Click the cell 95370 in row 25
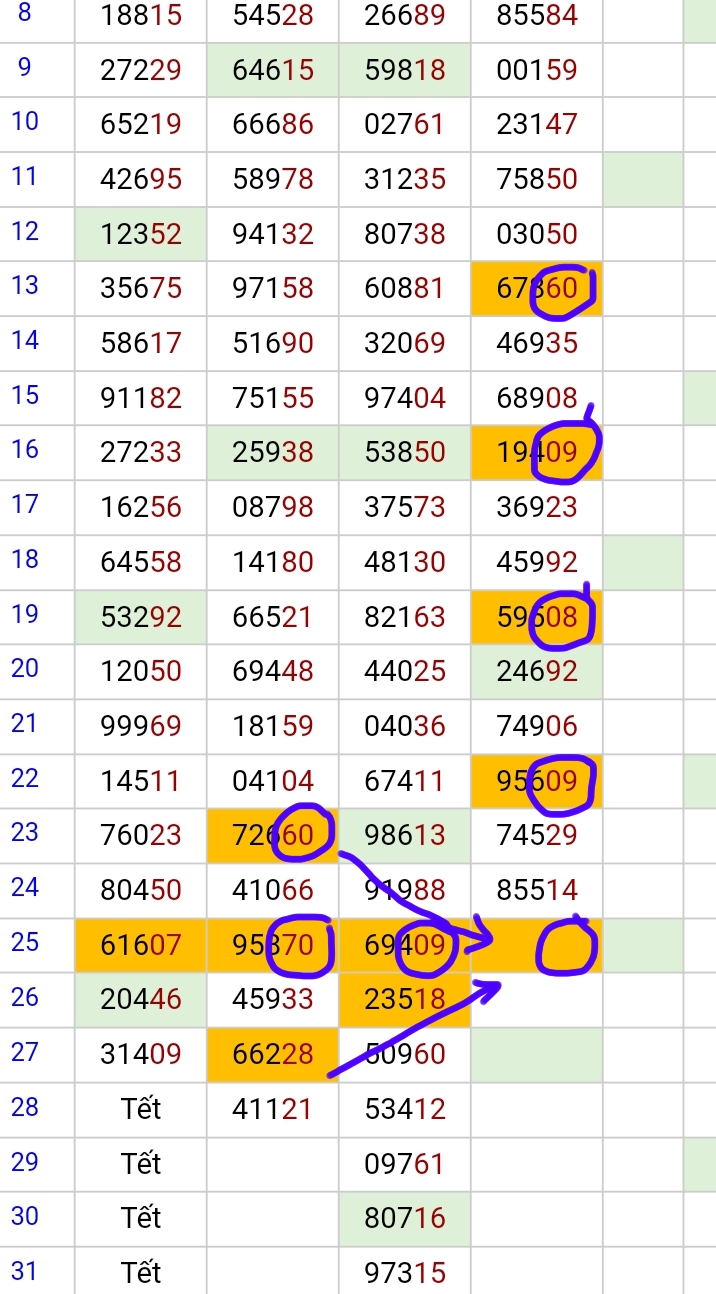 [x=273, y=944]
